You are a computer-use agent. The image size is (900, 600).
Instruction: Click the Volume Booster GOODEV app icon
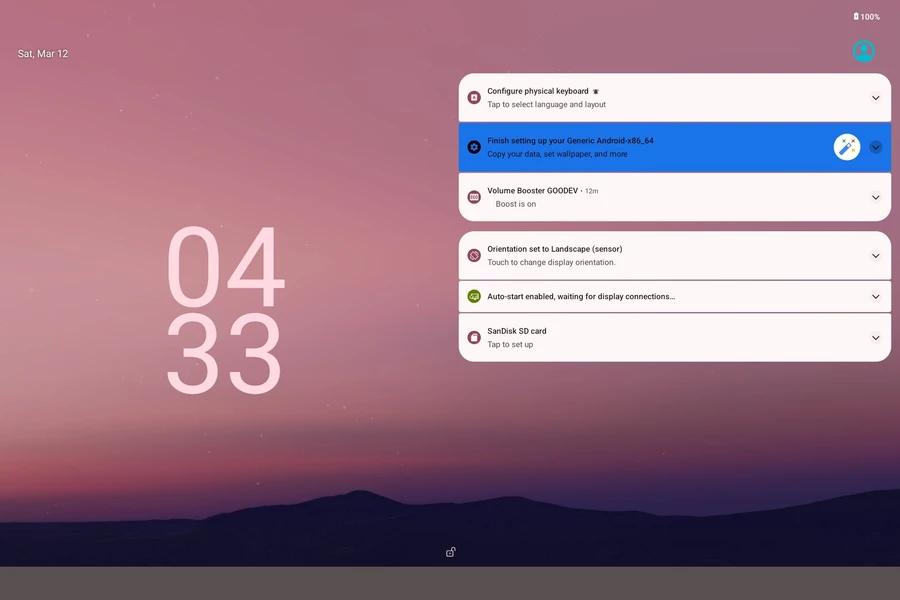pyautogui.click(x=474, y=197)
